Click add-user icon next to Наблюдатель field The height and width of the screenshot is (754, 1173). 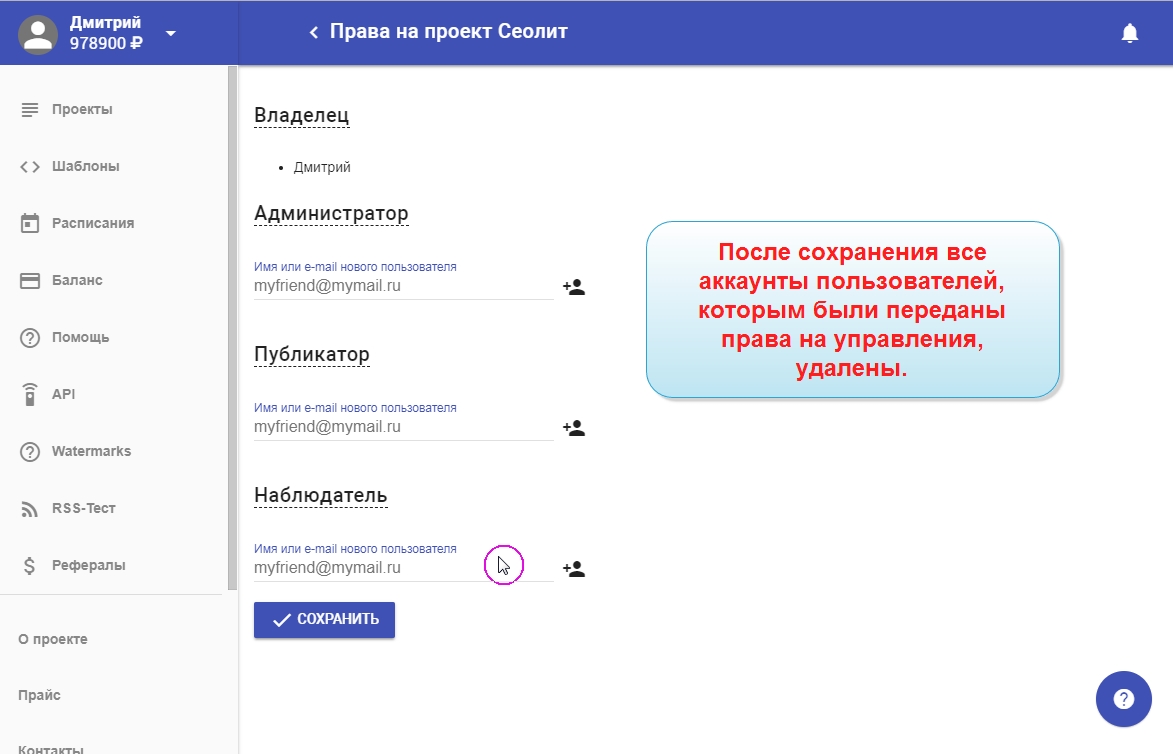(x=573, y=569)
